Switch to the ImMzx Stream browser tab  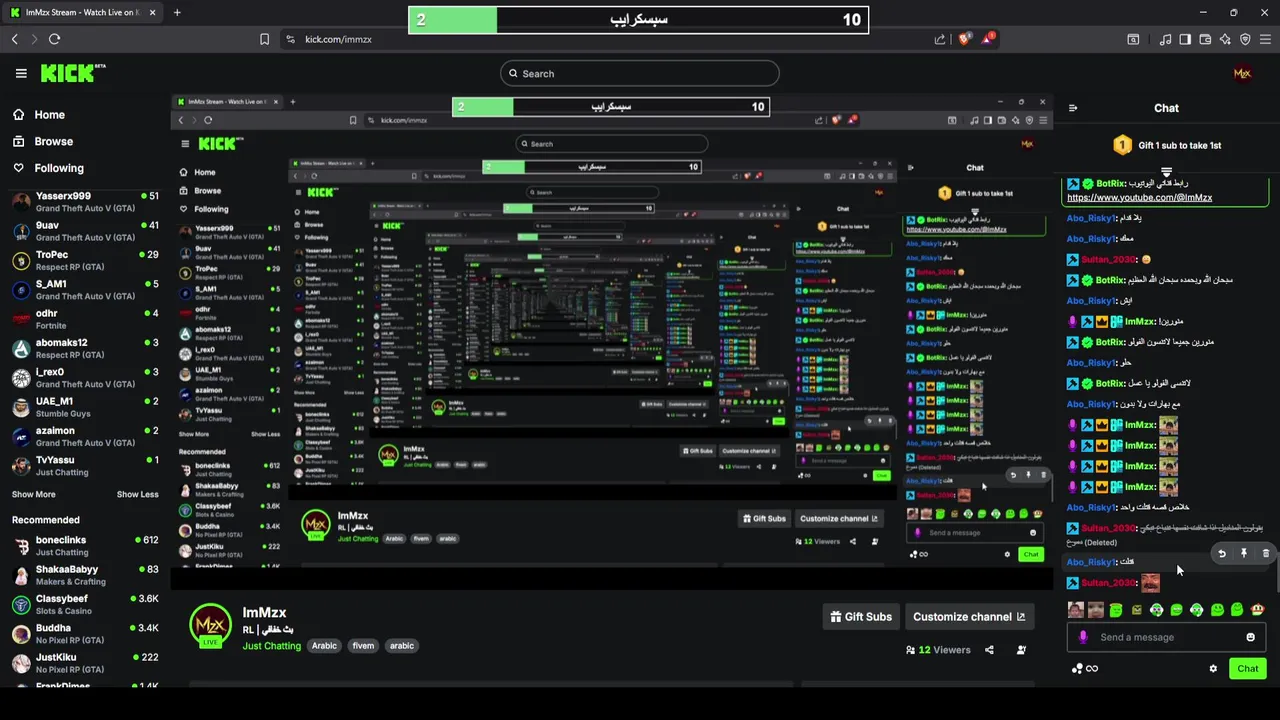click(83, 12)
